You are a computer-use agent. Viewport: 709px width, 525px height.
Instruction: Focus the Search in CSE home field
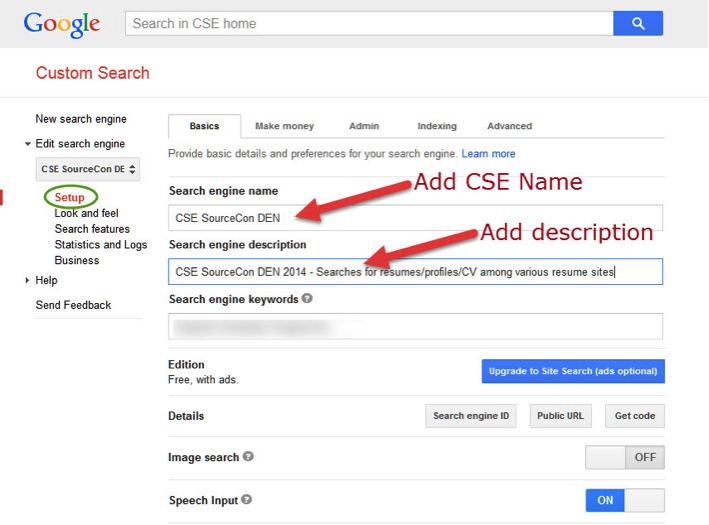click(x=369, y=24)
